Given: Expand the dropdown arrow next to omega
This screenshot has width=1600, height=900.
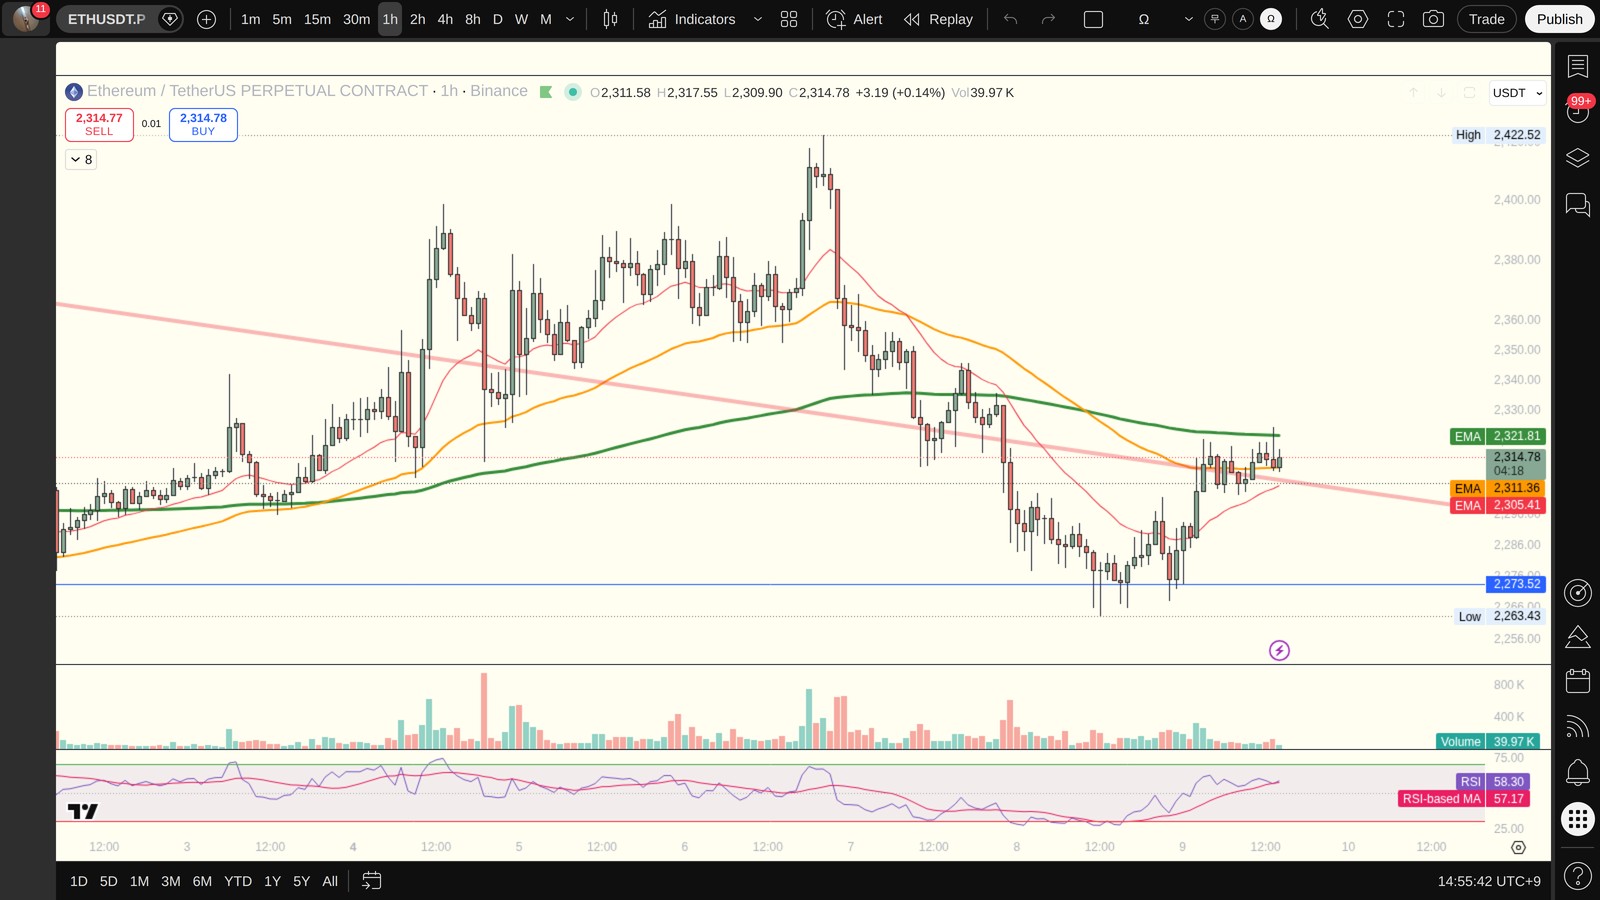Looking at the screenshot, I should (x=1188, y=19).
